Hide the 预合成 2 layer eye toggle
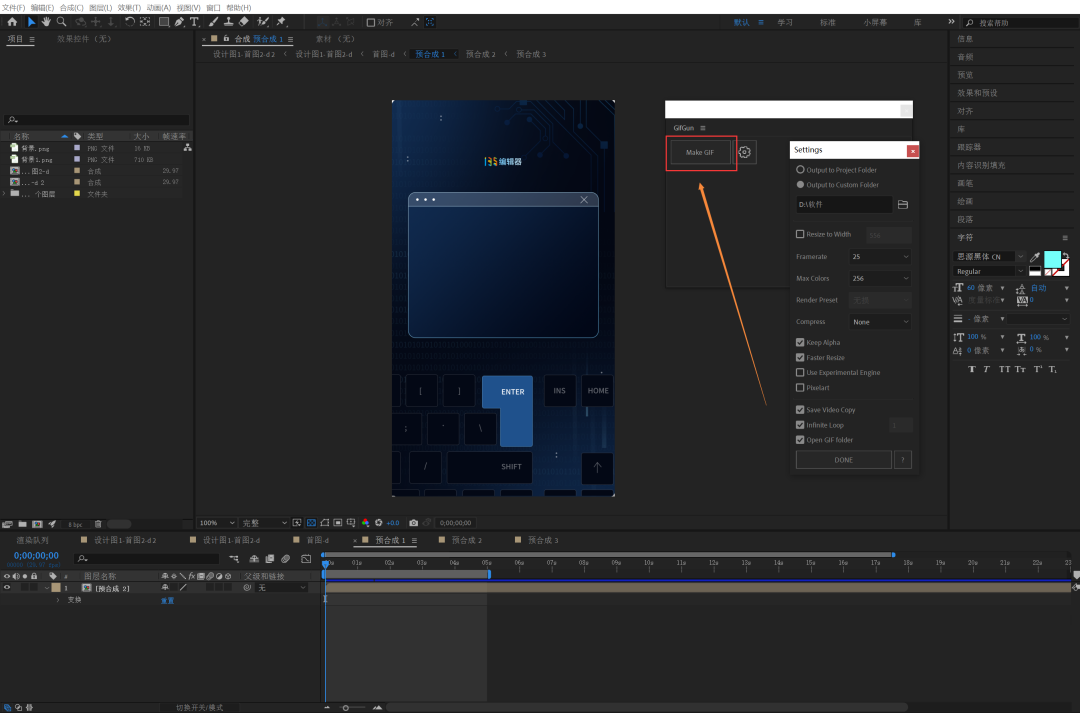Screen dimensions: 1080x713 coord(7,588)
